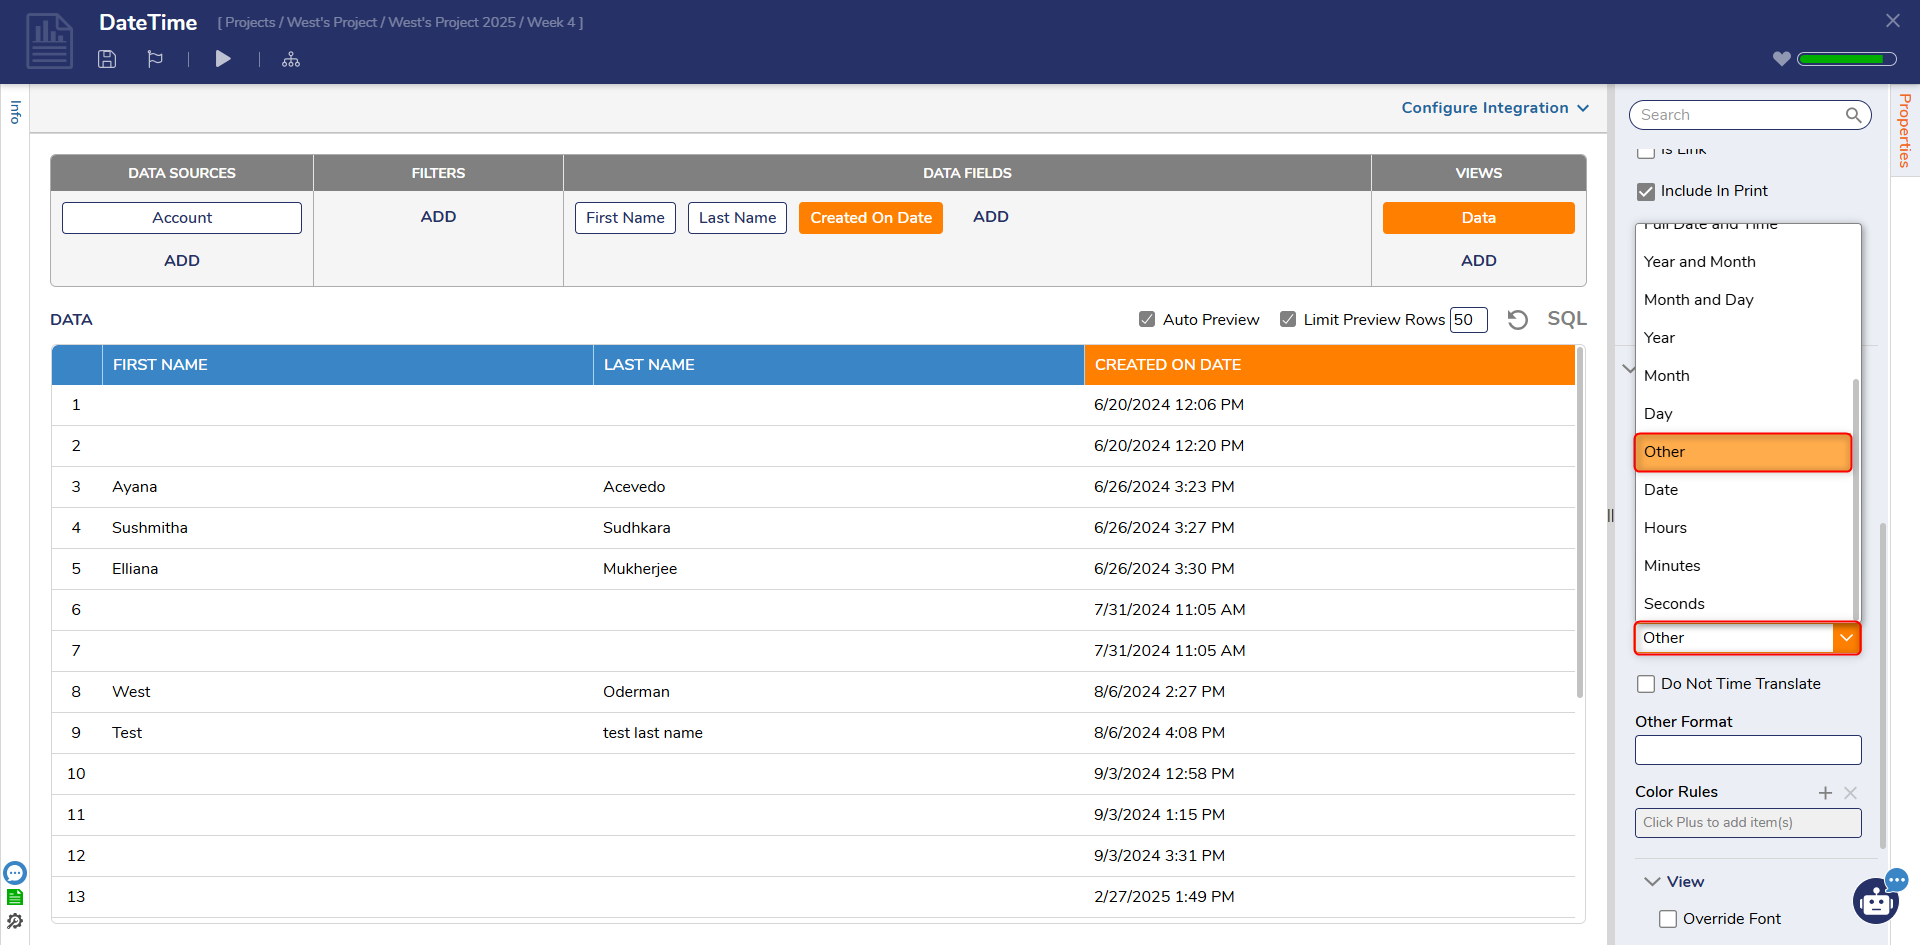Collapse the View section

1652,882
